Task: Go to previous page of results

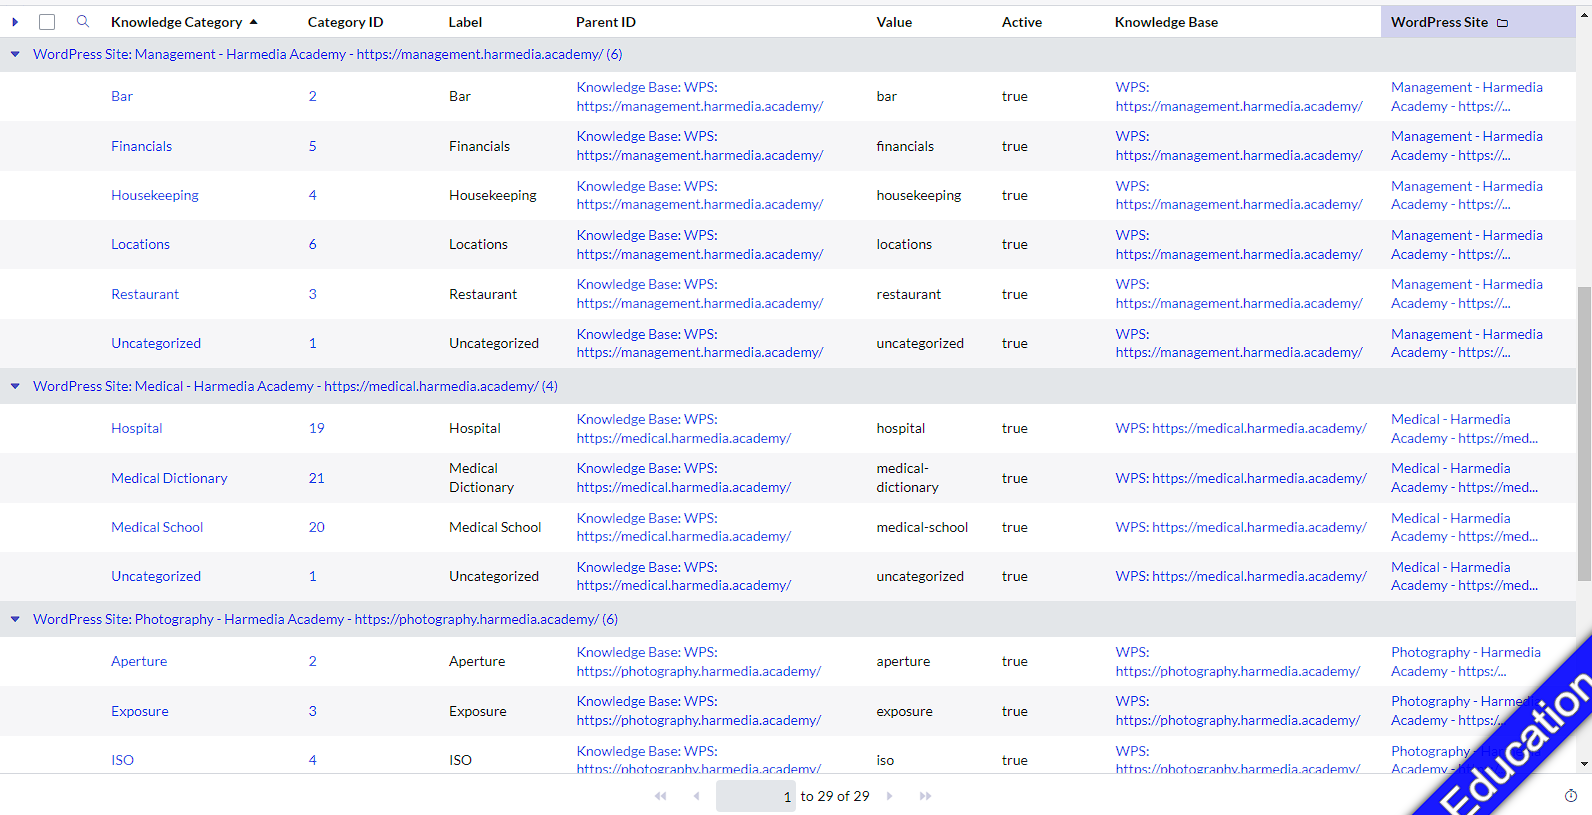Action: pos(696,796)
